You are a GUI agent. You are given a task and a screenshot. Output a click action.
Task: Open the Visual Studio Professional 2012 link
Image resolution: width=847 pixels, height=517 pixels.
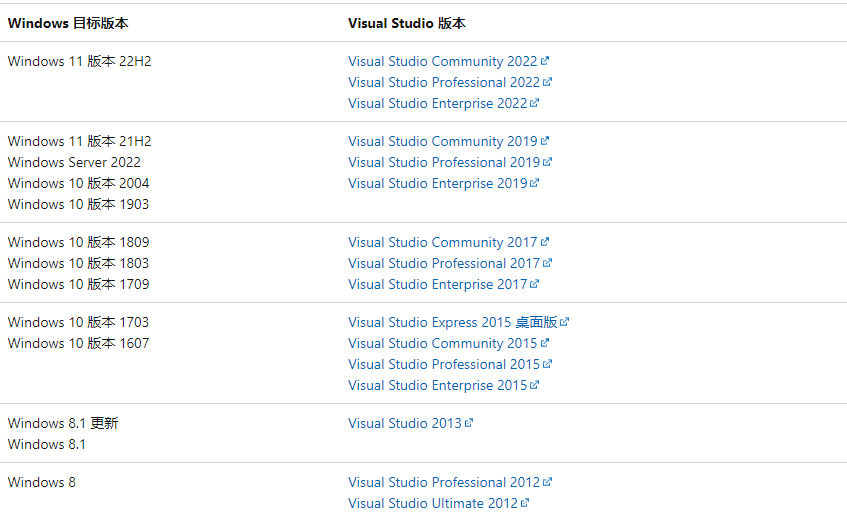coord(444,482)
